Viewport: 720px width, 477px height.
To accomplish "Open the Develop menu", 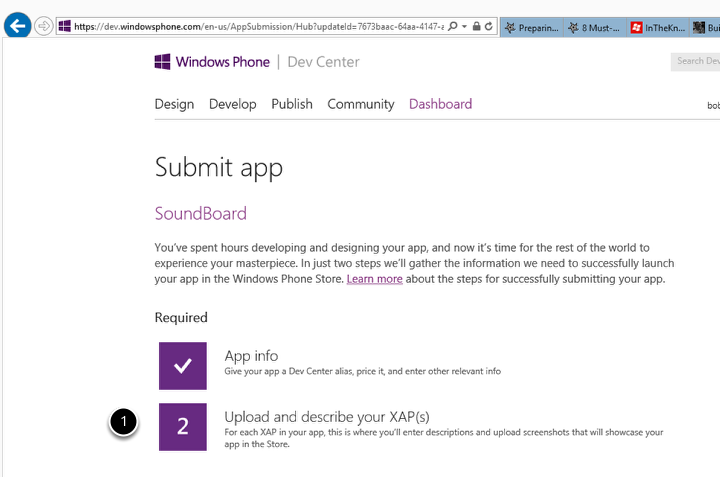I will coord(232,104).
